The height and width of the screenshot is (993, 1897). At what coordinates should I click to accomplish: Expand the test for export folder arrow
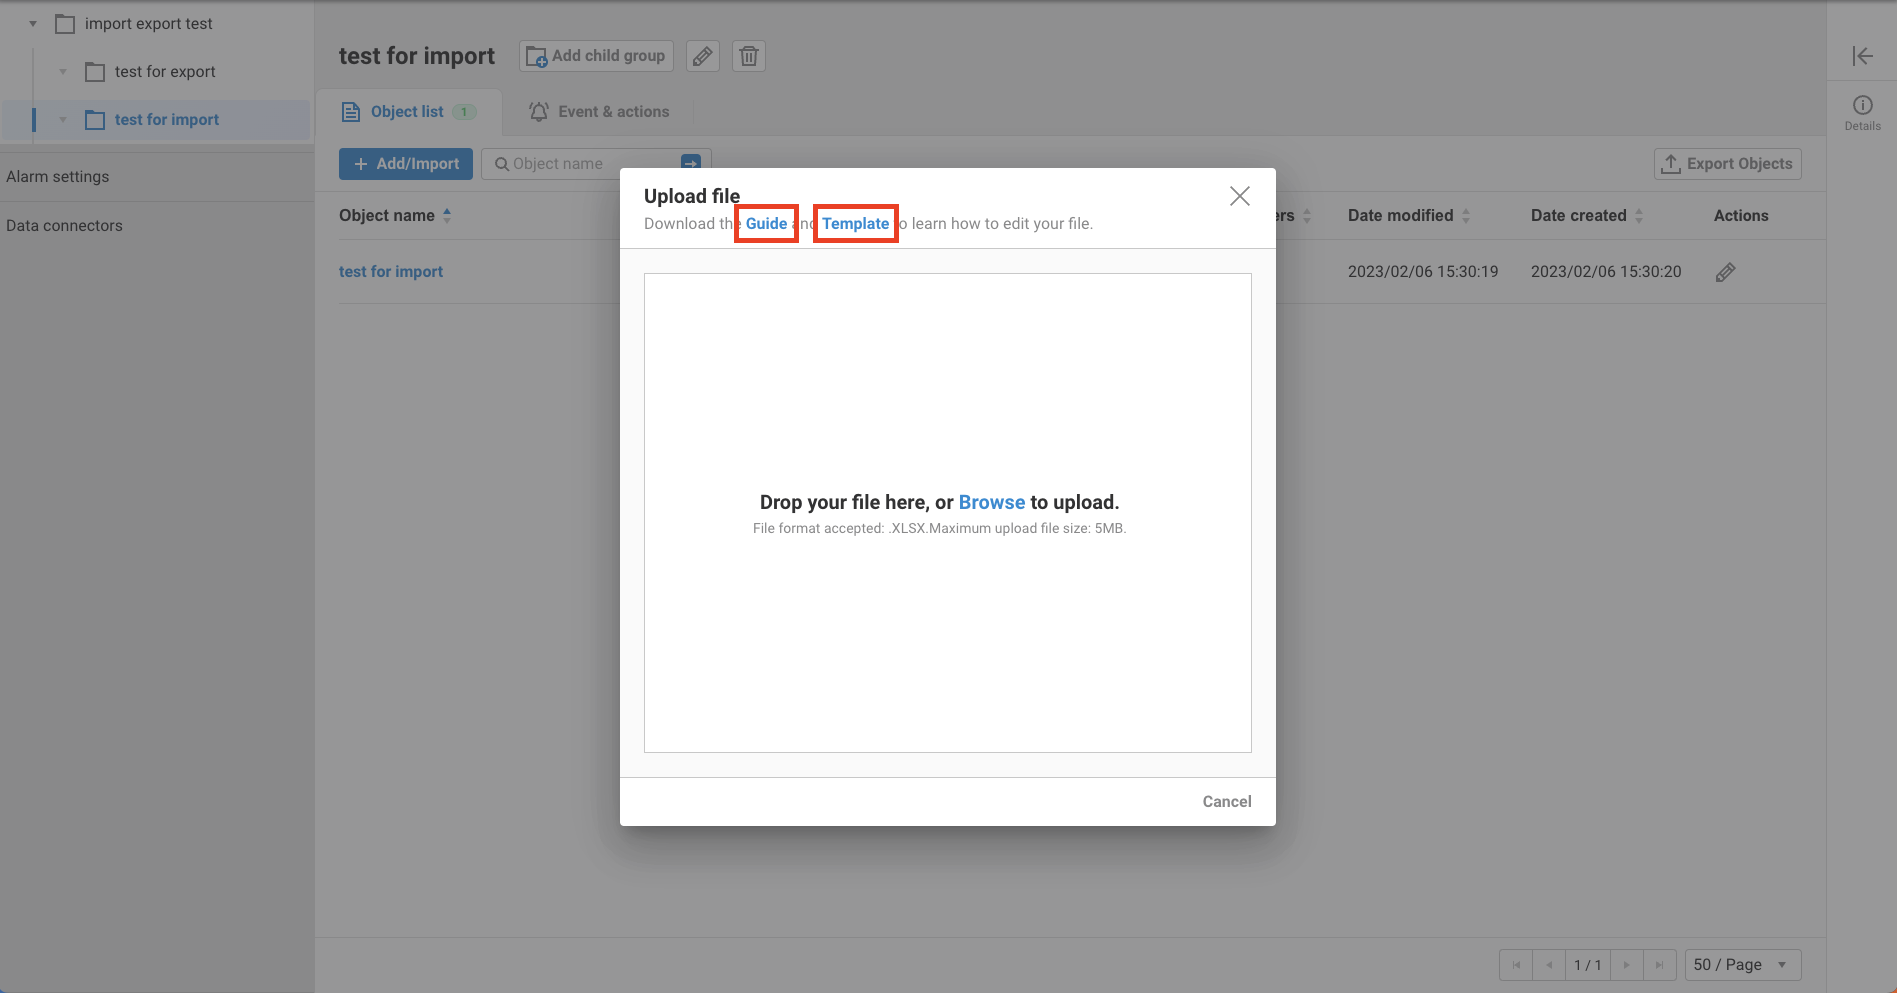pyautogui.click(x=63, y=72)
